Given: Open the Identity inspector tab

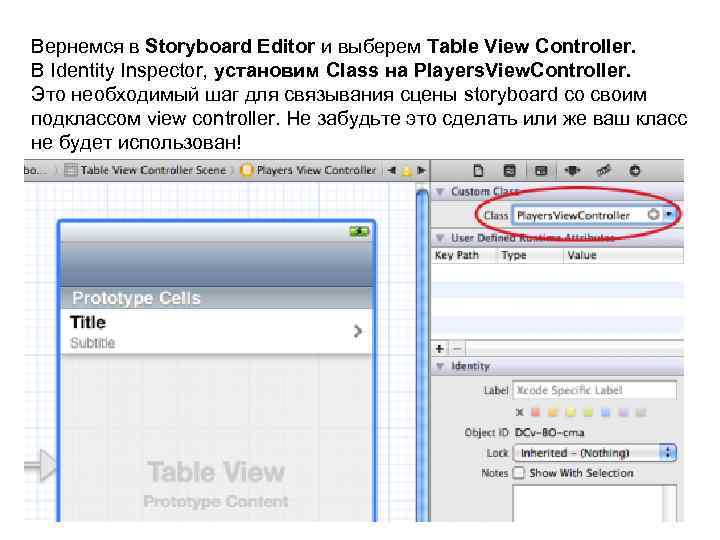Looking at the screenshot, I should coord(541,171).
